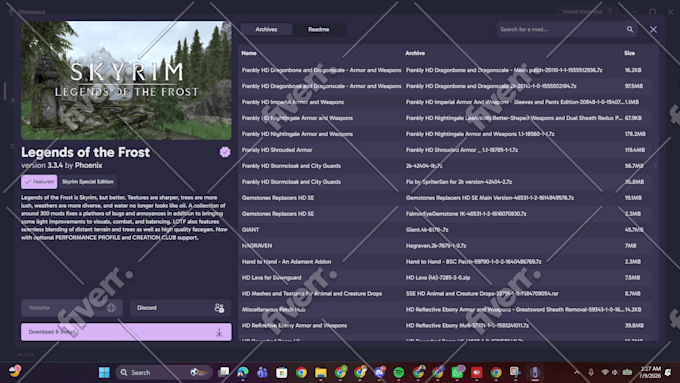This screenshot has width=680, height=383.
Task: Click the search magnifier icon
Action: point(630,29)
